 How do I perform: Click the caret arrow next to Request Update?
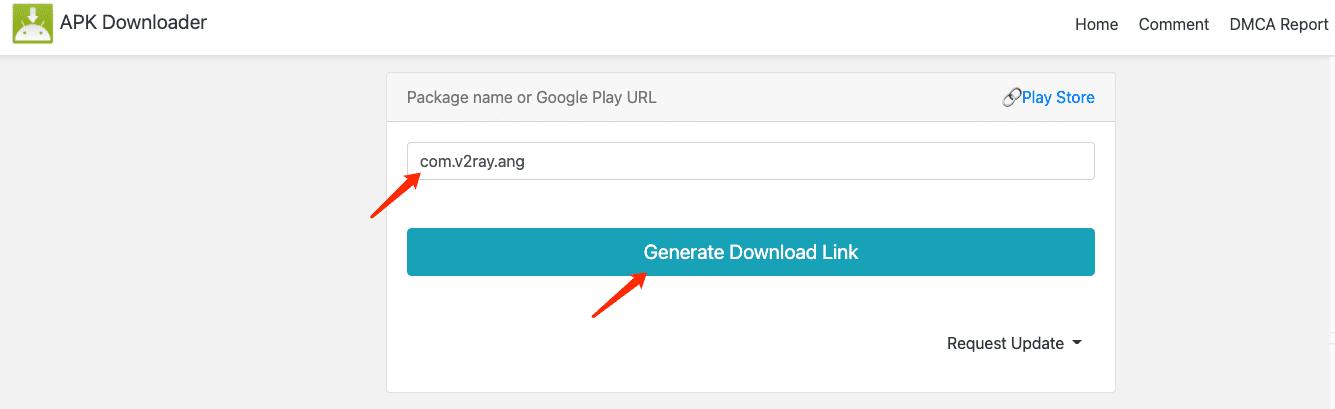1077,343
